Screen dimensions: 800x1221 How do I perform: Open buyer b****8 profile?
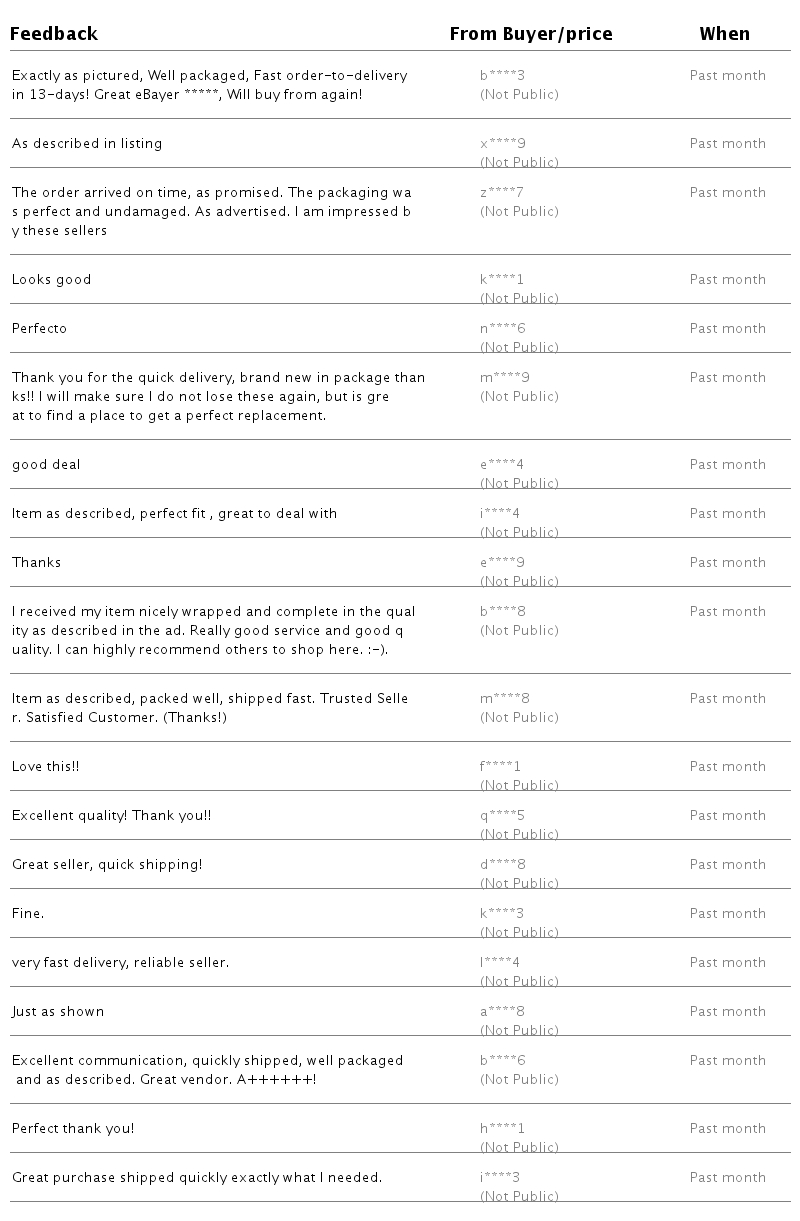[x=502, y=611]
